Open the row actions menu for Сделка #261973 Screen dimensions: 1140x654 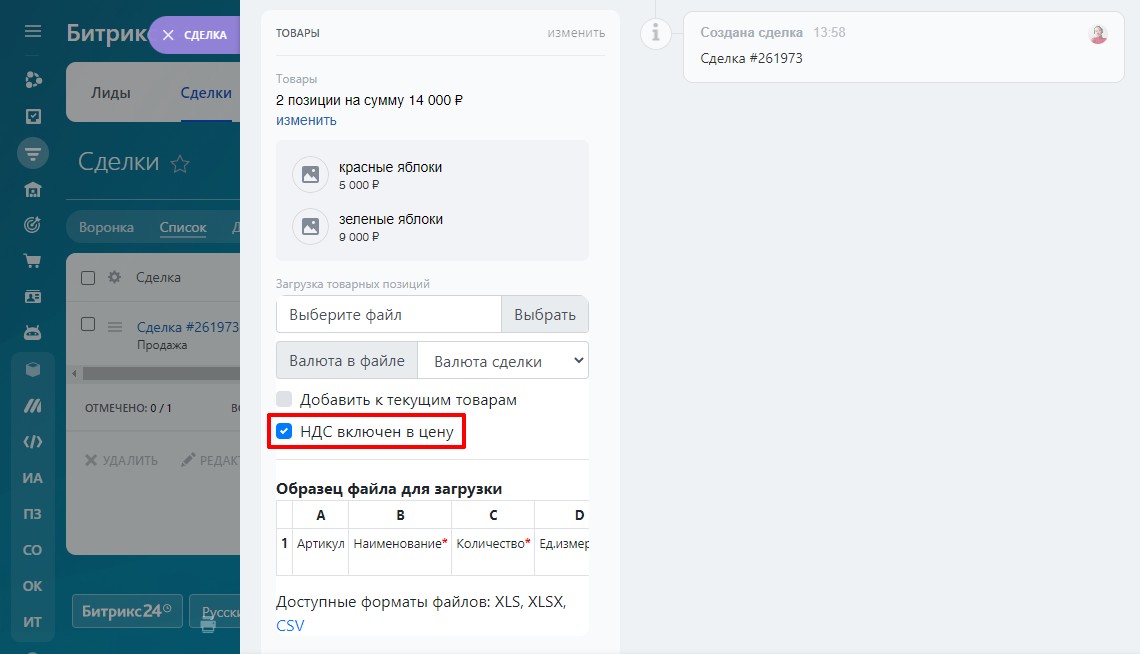(114, 326)
